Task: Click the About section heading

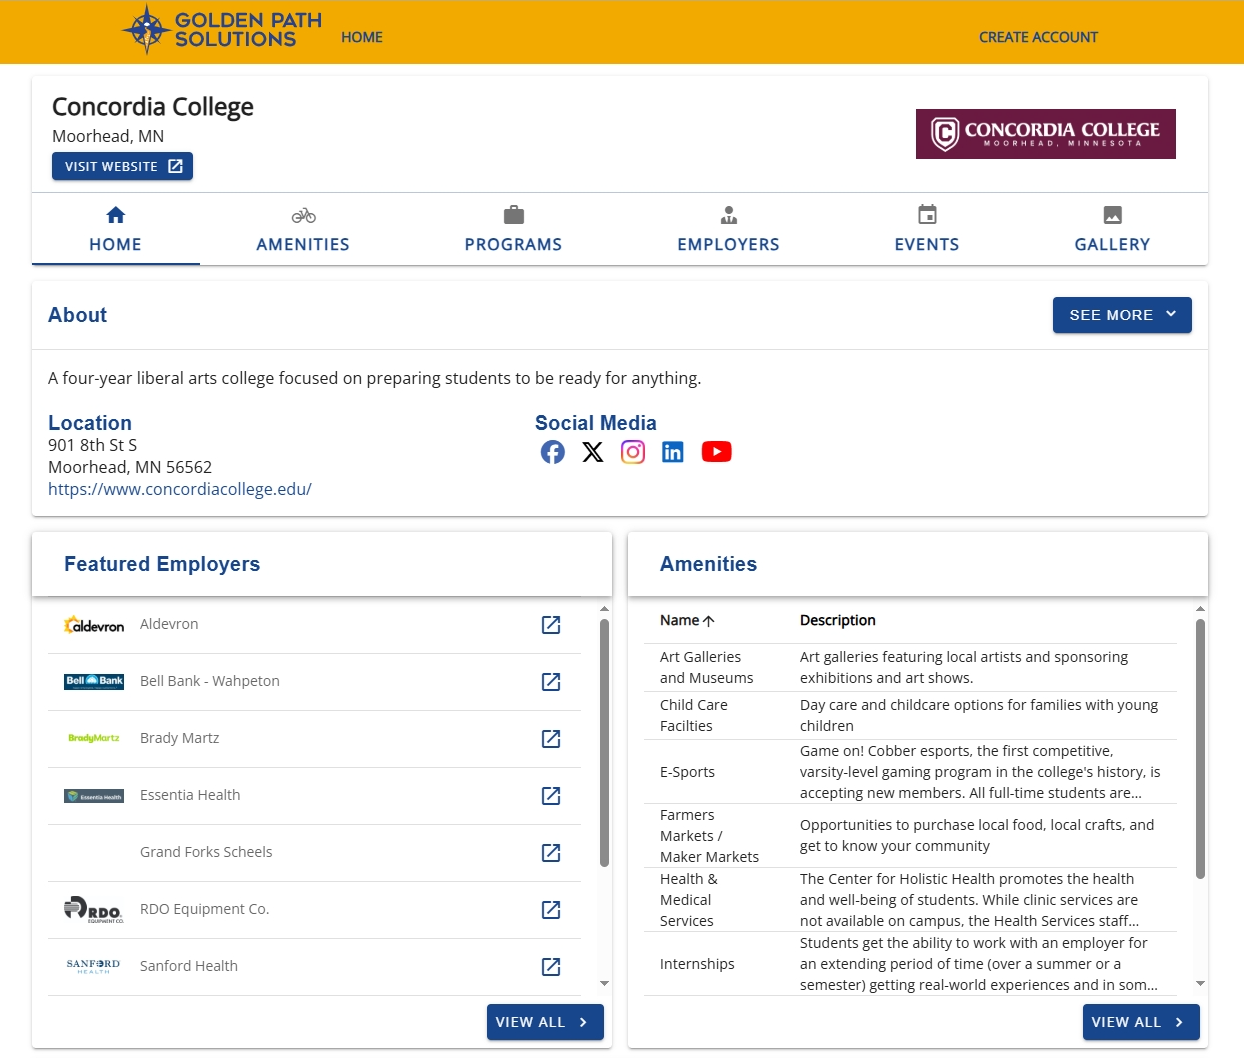Action: point(78,315)
